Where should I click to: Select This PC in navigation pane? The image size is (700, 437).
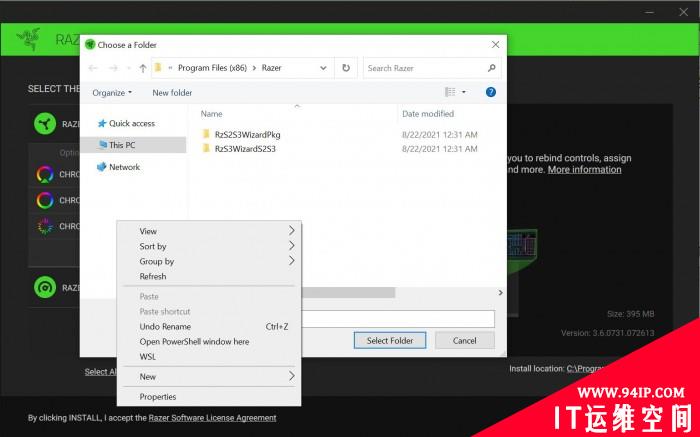tap(133, 145)
